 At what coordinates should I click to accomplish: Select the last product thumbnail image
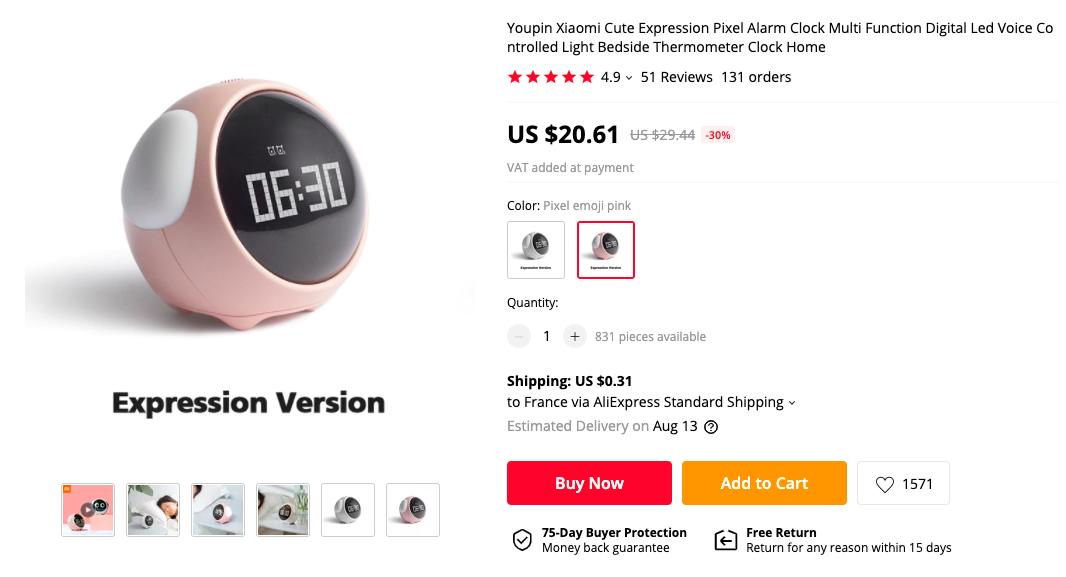pyautogui.click(x=412, y=510)
